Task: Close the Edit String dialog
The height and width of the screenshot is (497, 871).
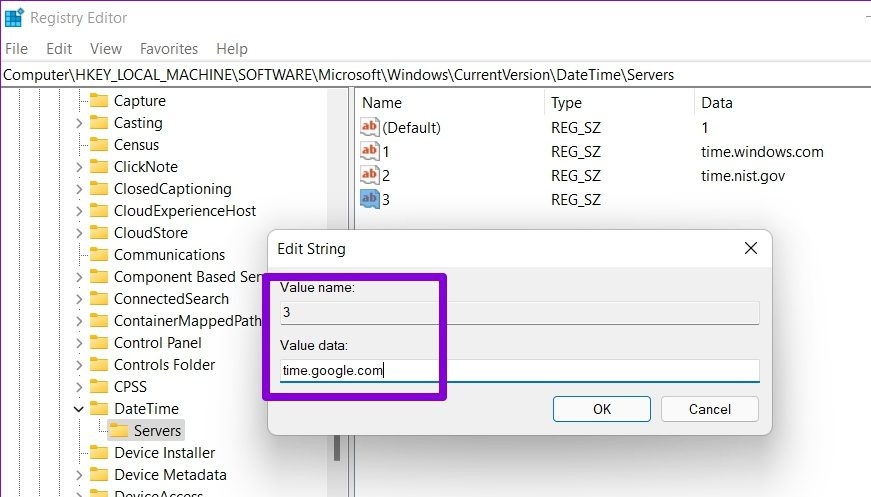Action: [x=750, y=248]
